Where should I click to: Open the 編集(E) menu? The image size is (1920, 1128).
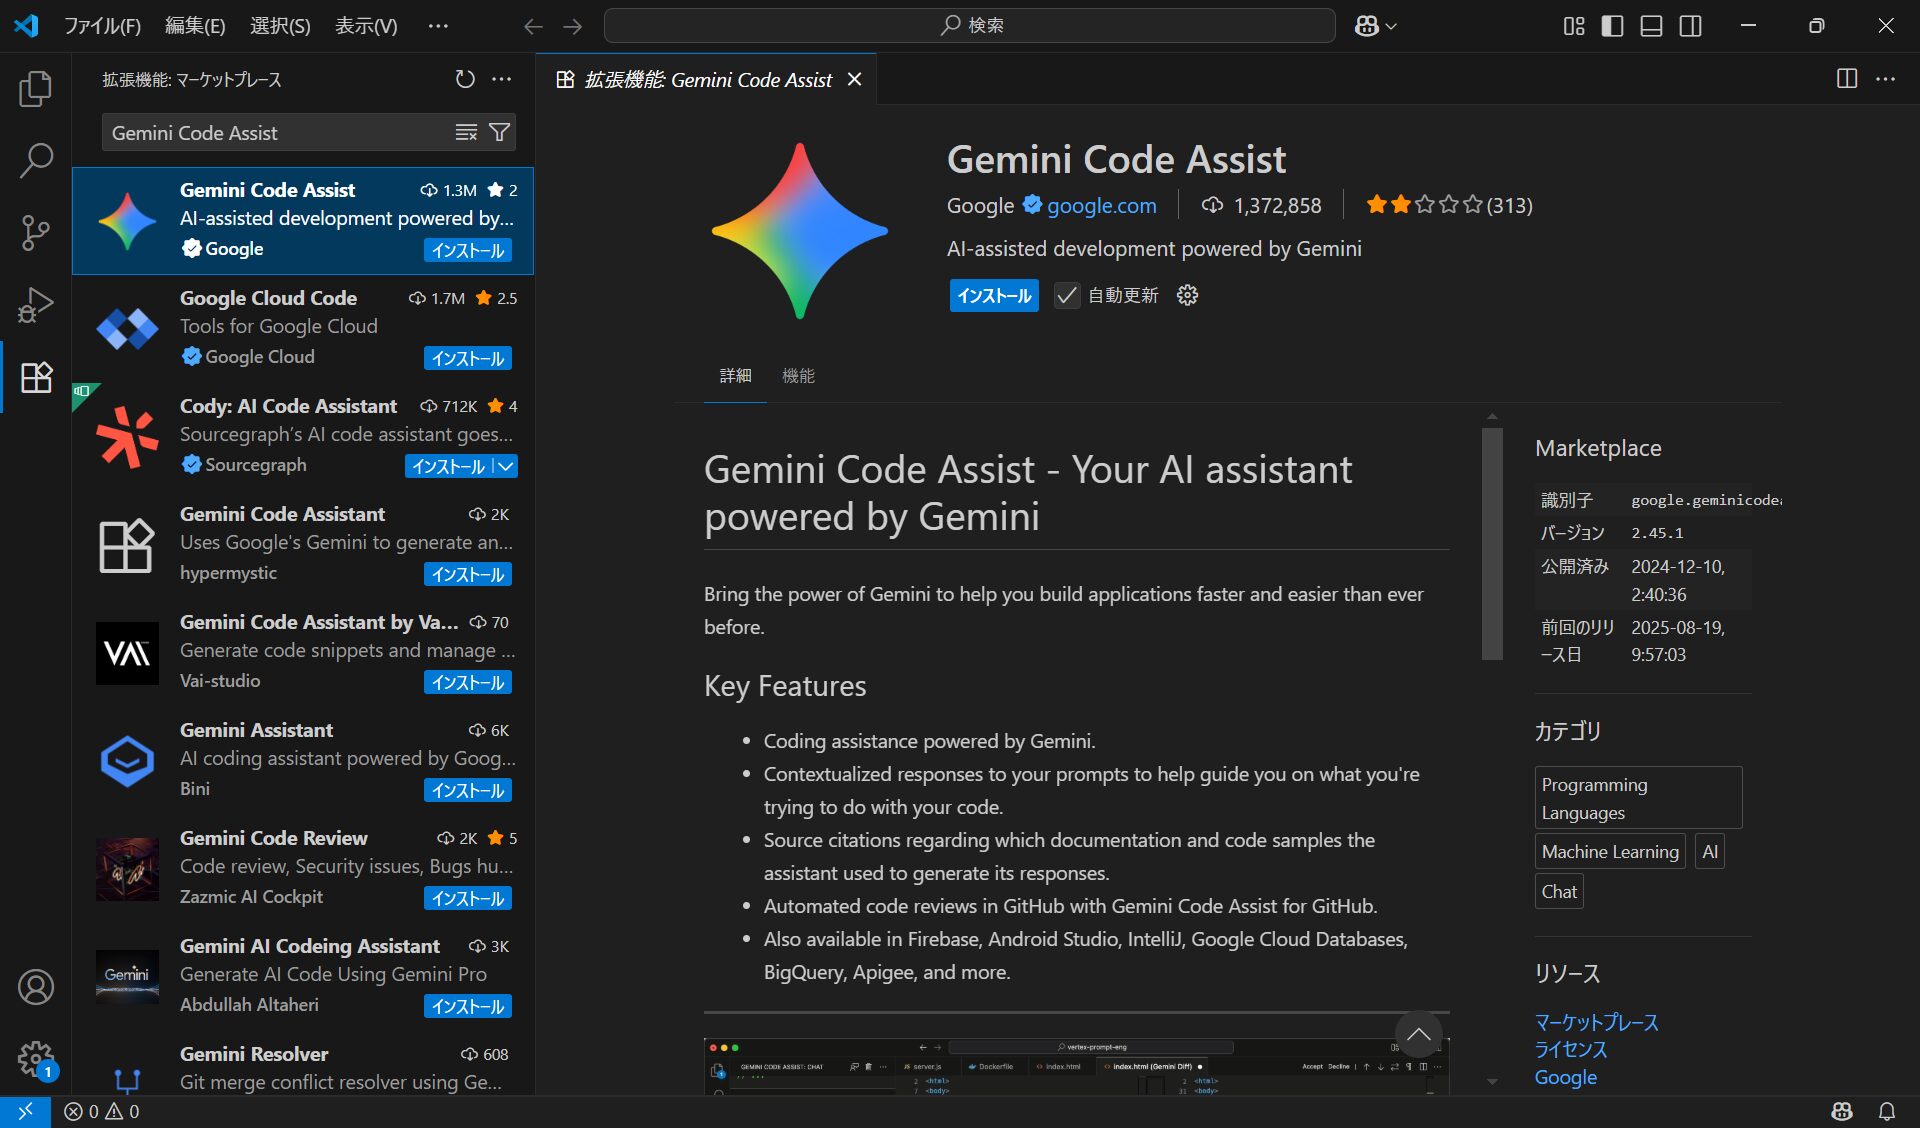click(195, 26)
